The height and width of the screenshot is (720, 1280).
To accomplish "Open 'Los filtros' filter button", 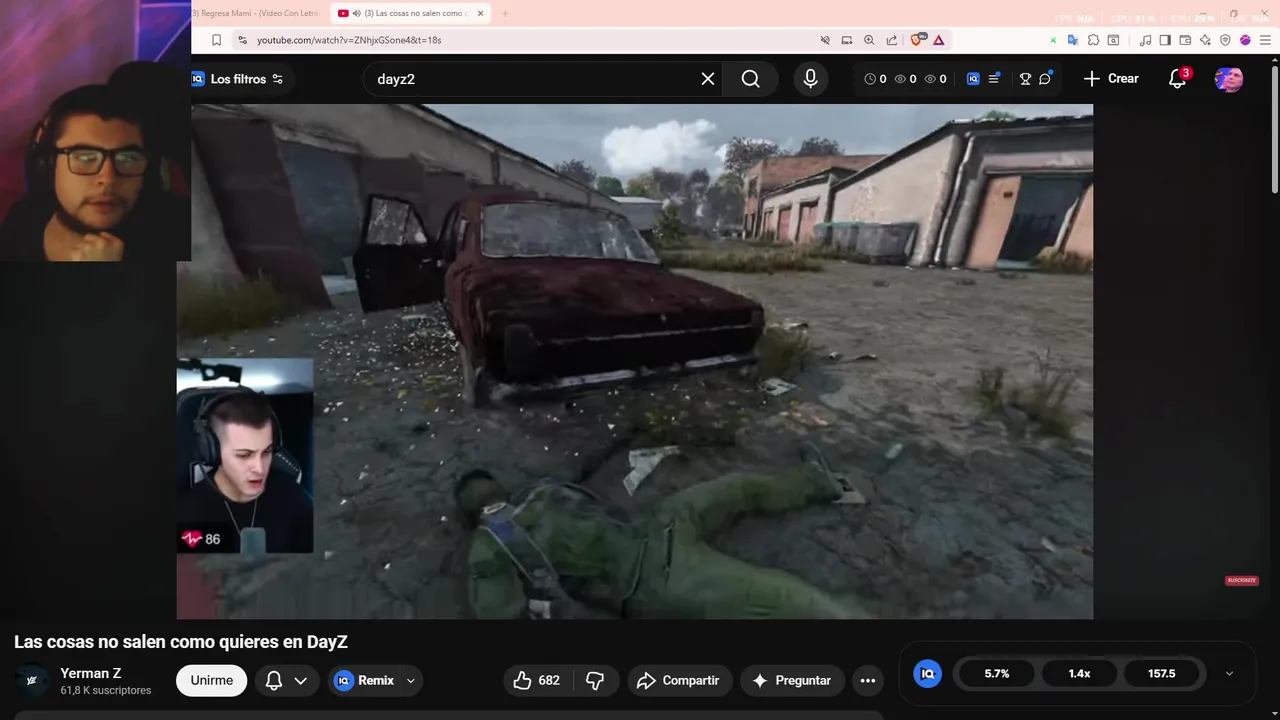I will (x=238, y=79).
